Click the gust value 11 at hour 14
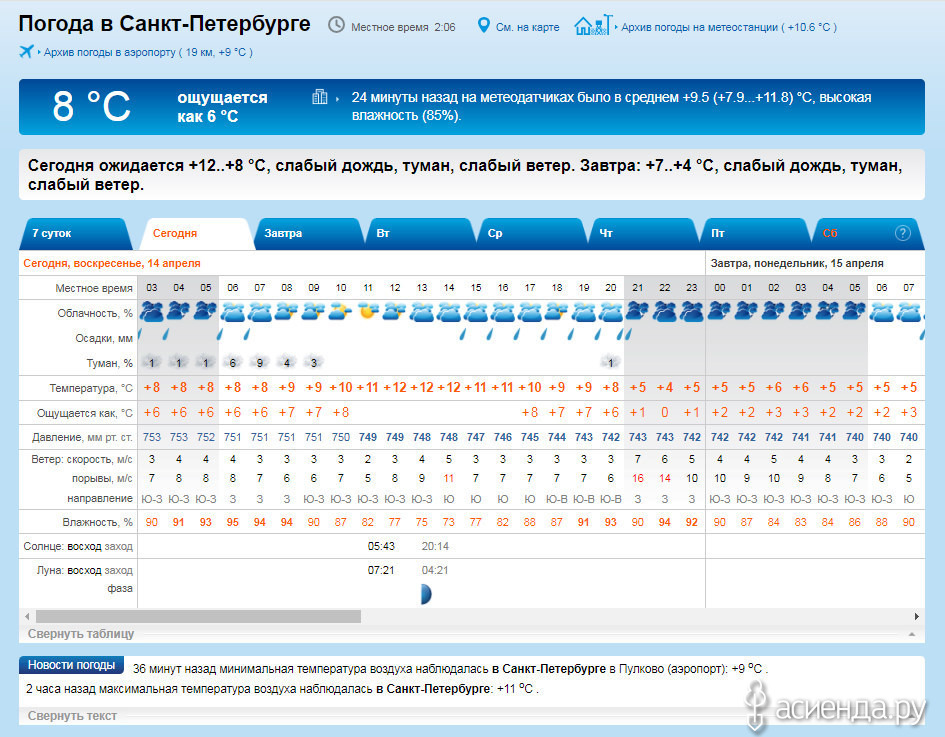Viewport: 945px width, 737px height. [x=448, y=478]
